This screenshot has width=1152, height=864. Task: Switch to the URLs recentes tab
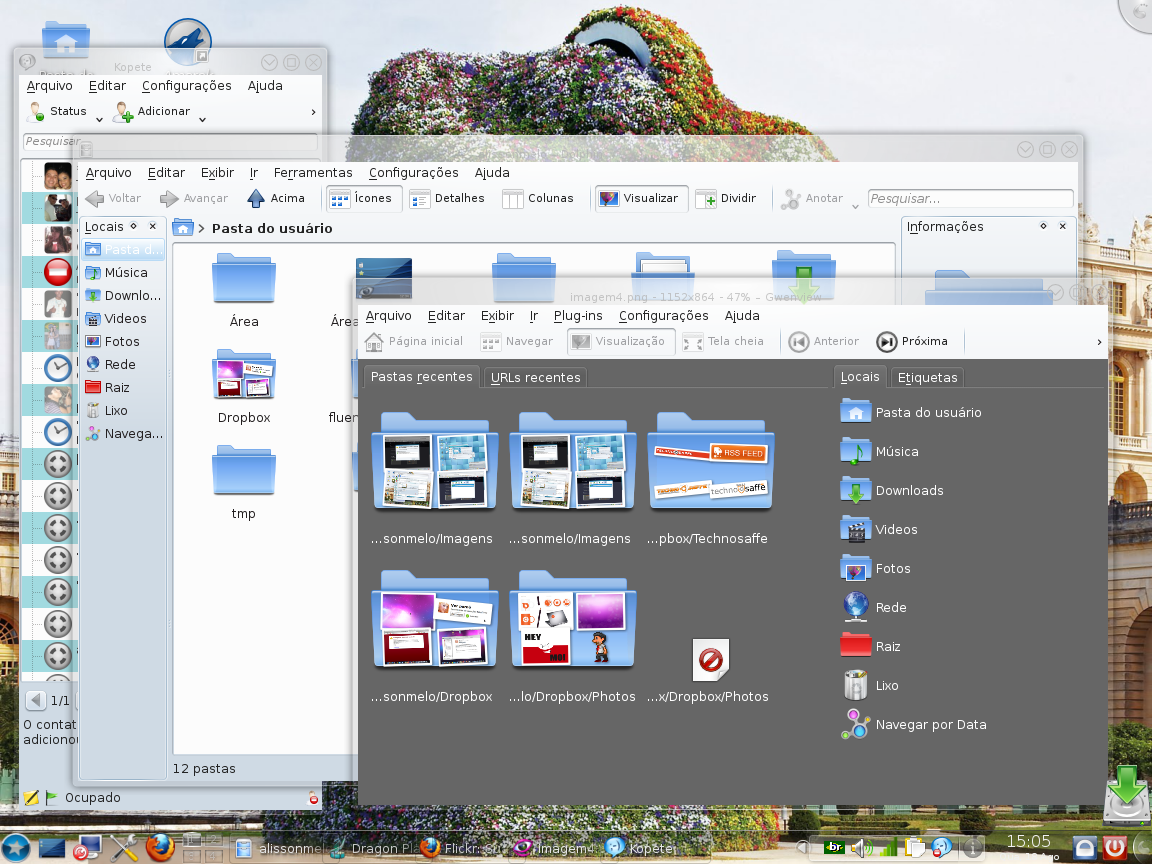tap(536, 377)
